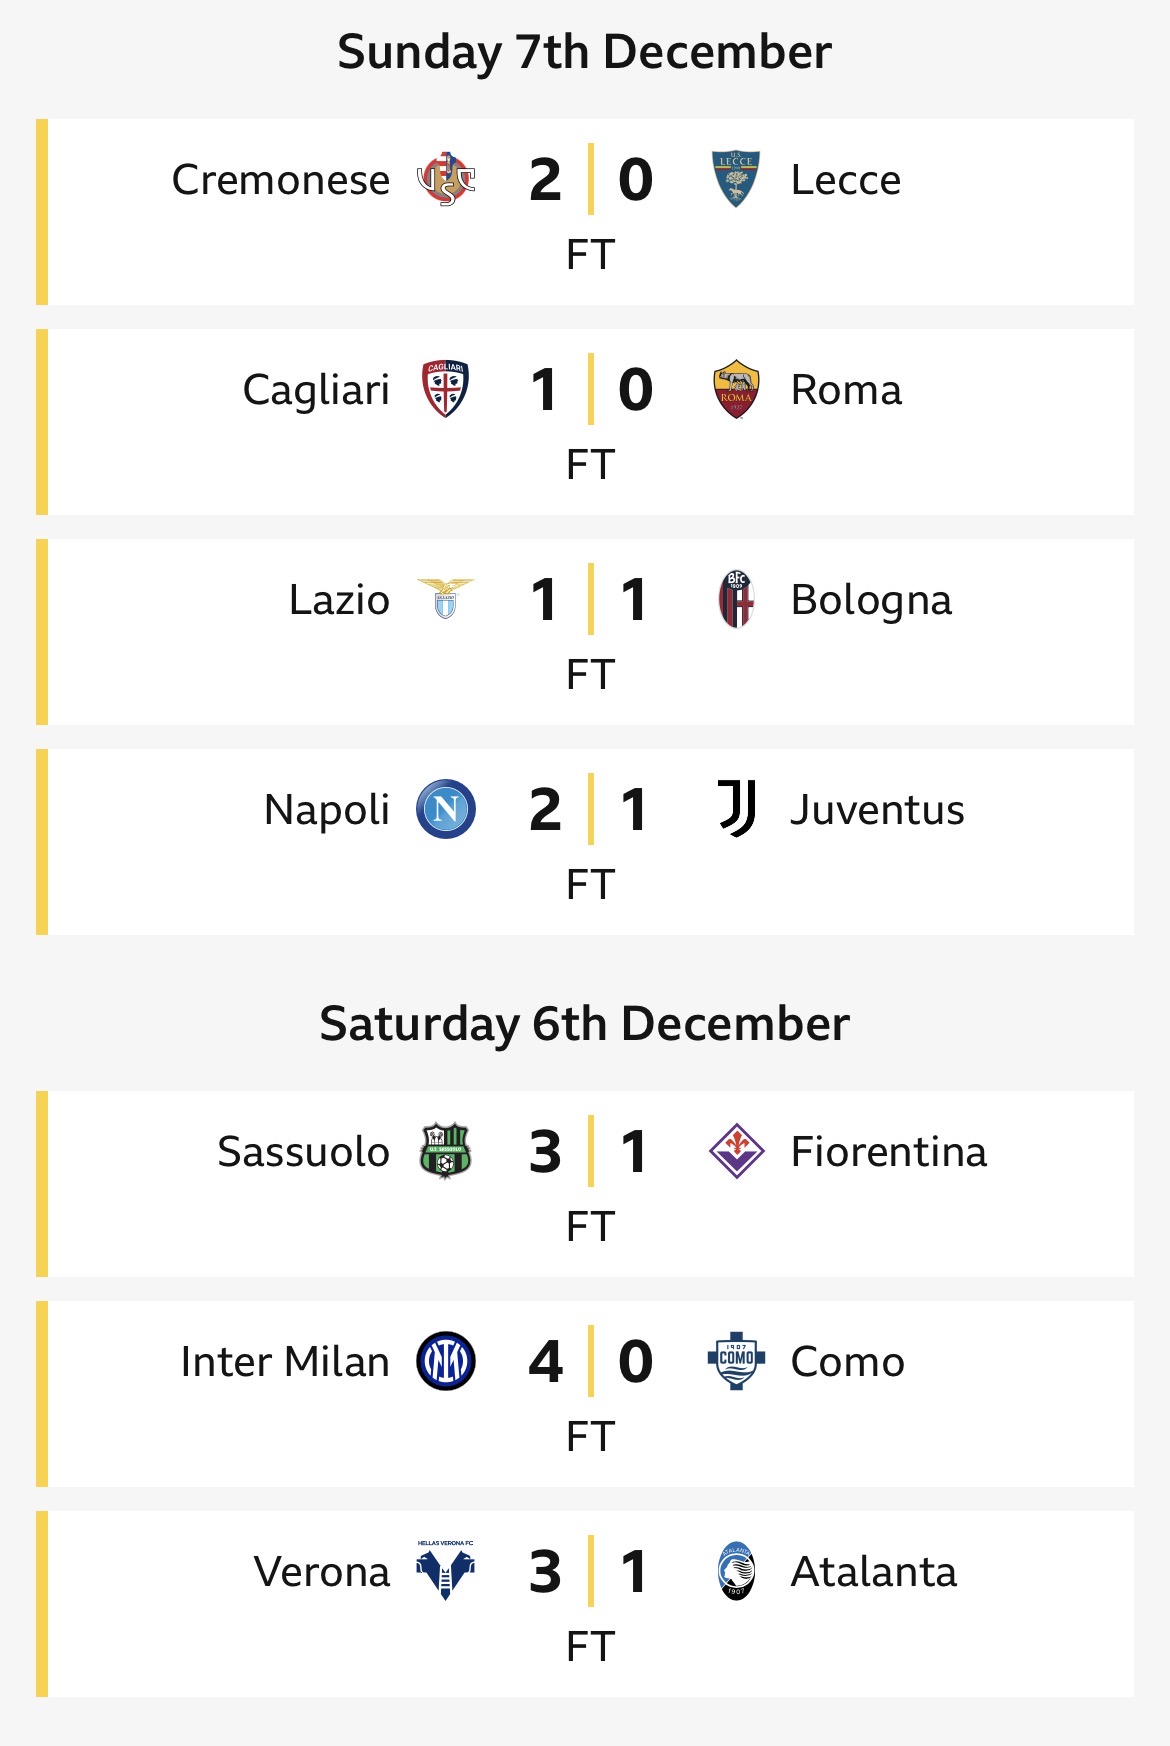Viewport: 1170px width, 1746px height.
Task: Open the Juventus team name link
Action: pyautogui.click(x=877, y=810)
